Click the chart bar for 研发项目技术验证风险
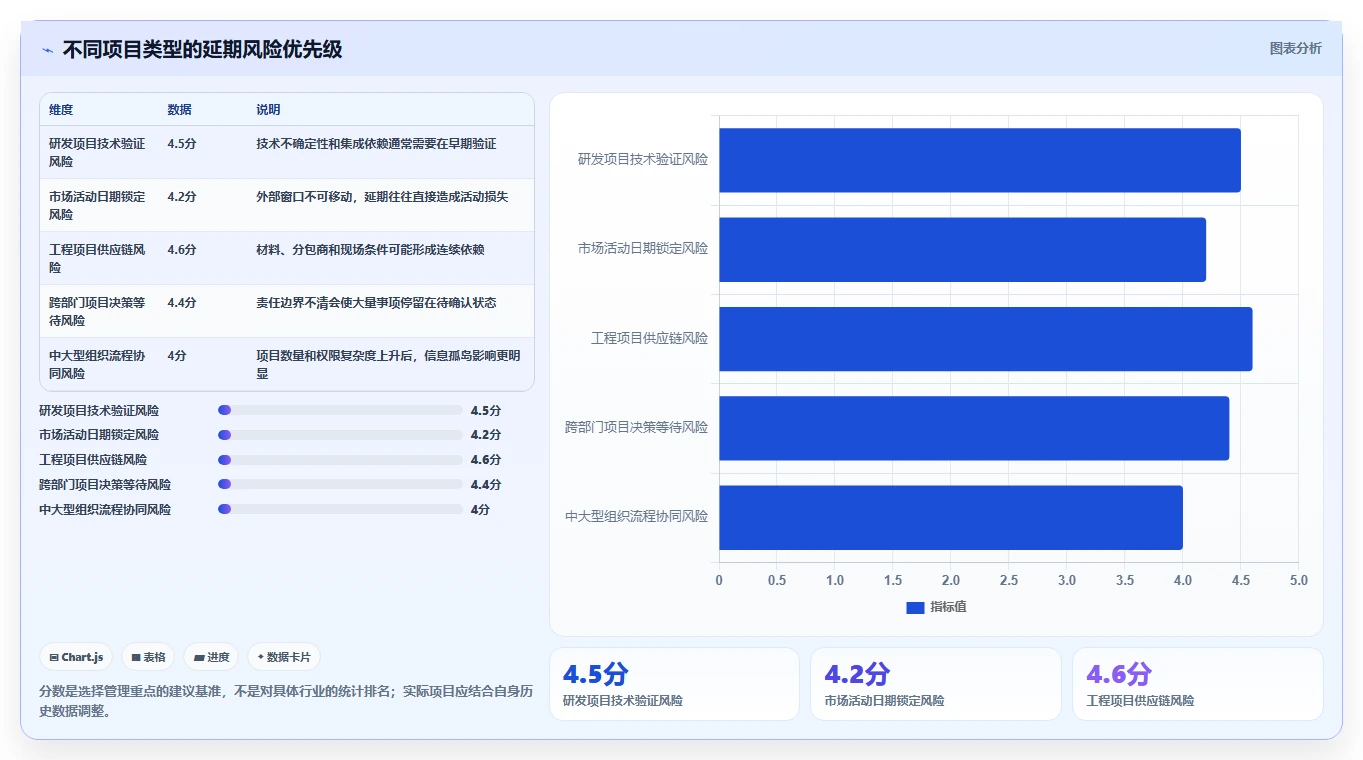Image resolution: width=1363 pixels, height=760 pixels. [980, 160]
